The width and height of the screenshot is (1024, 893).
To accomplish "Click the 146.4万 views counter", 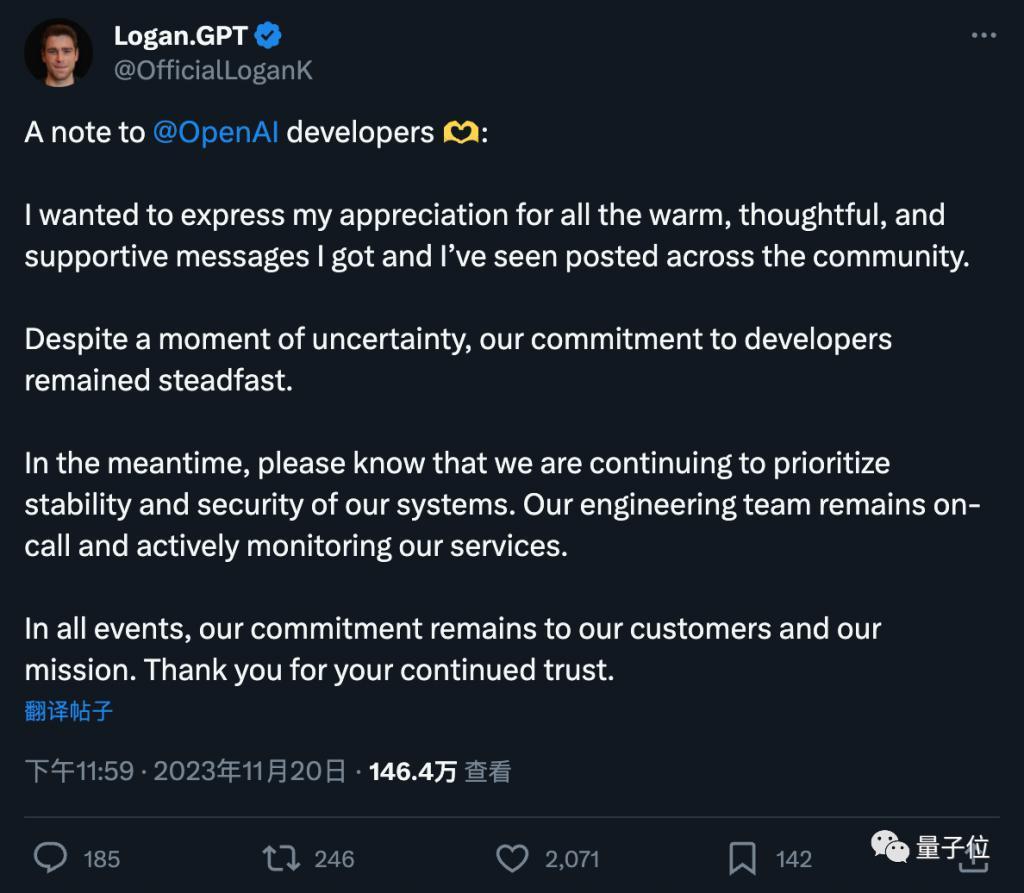I will 412,770.
